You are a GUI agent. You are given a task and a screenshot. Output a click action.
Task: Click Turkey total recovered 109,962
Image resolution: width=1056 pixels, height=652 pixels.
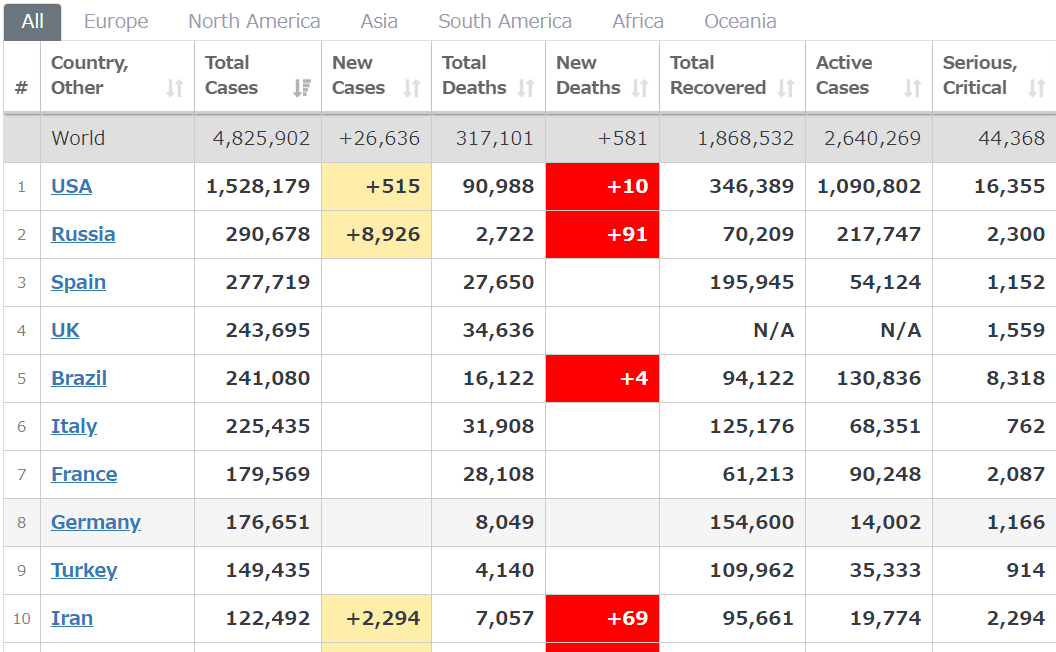[x=752, y=570]
